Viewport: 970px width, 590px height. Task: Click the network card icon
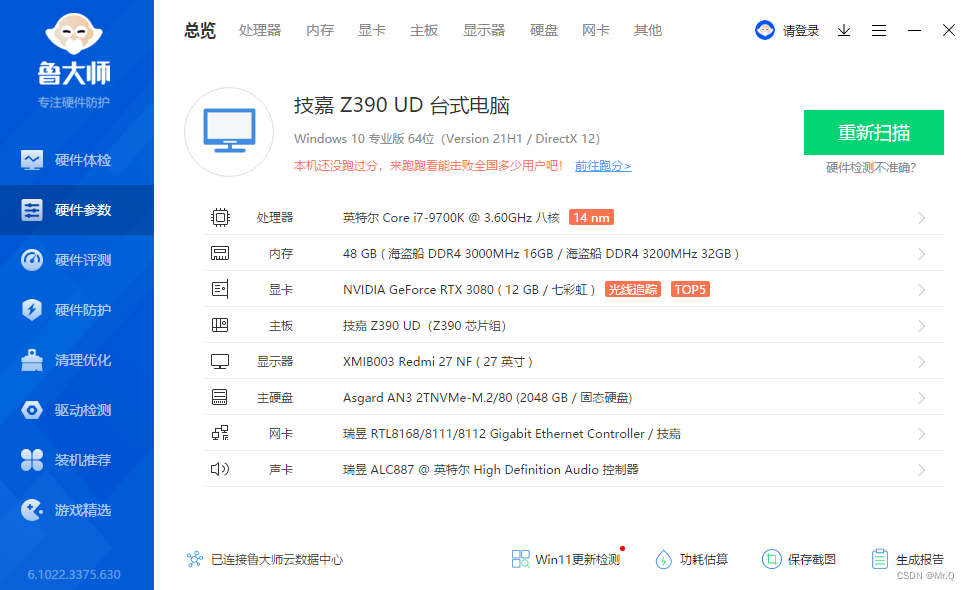click(220, 434)
